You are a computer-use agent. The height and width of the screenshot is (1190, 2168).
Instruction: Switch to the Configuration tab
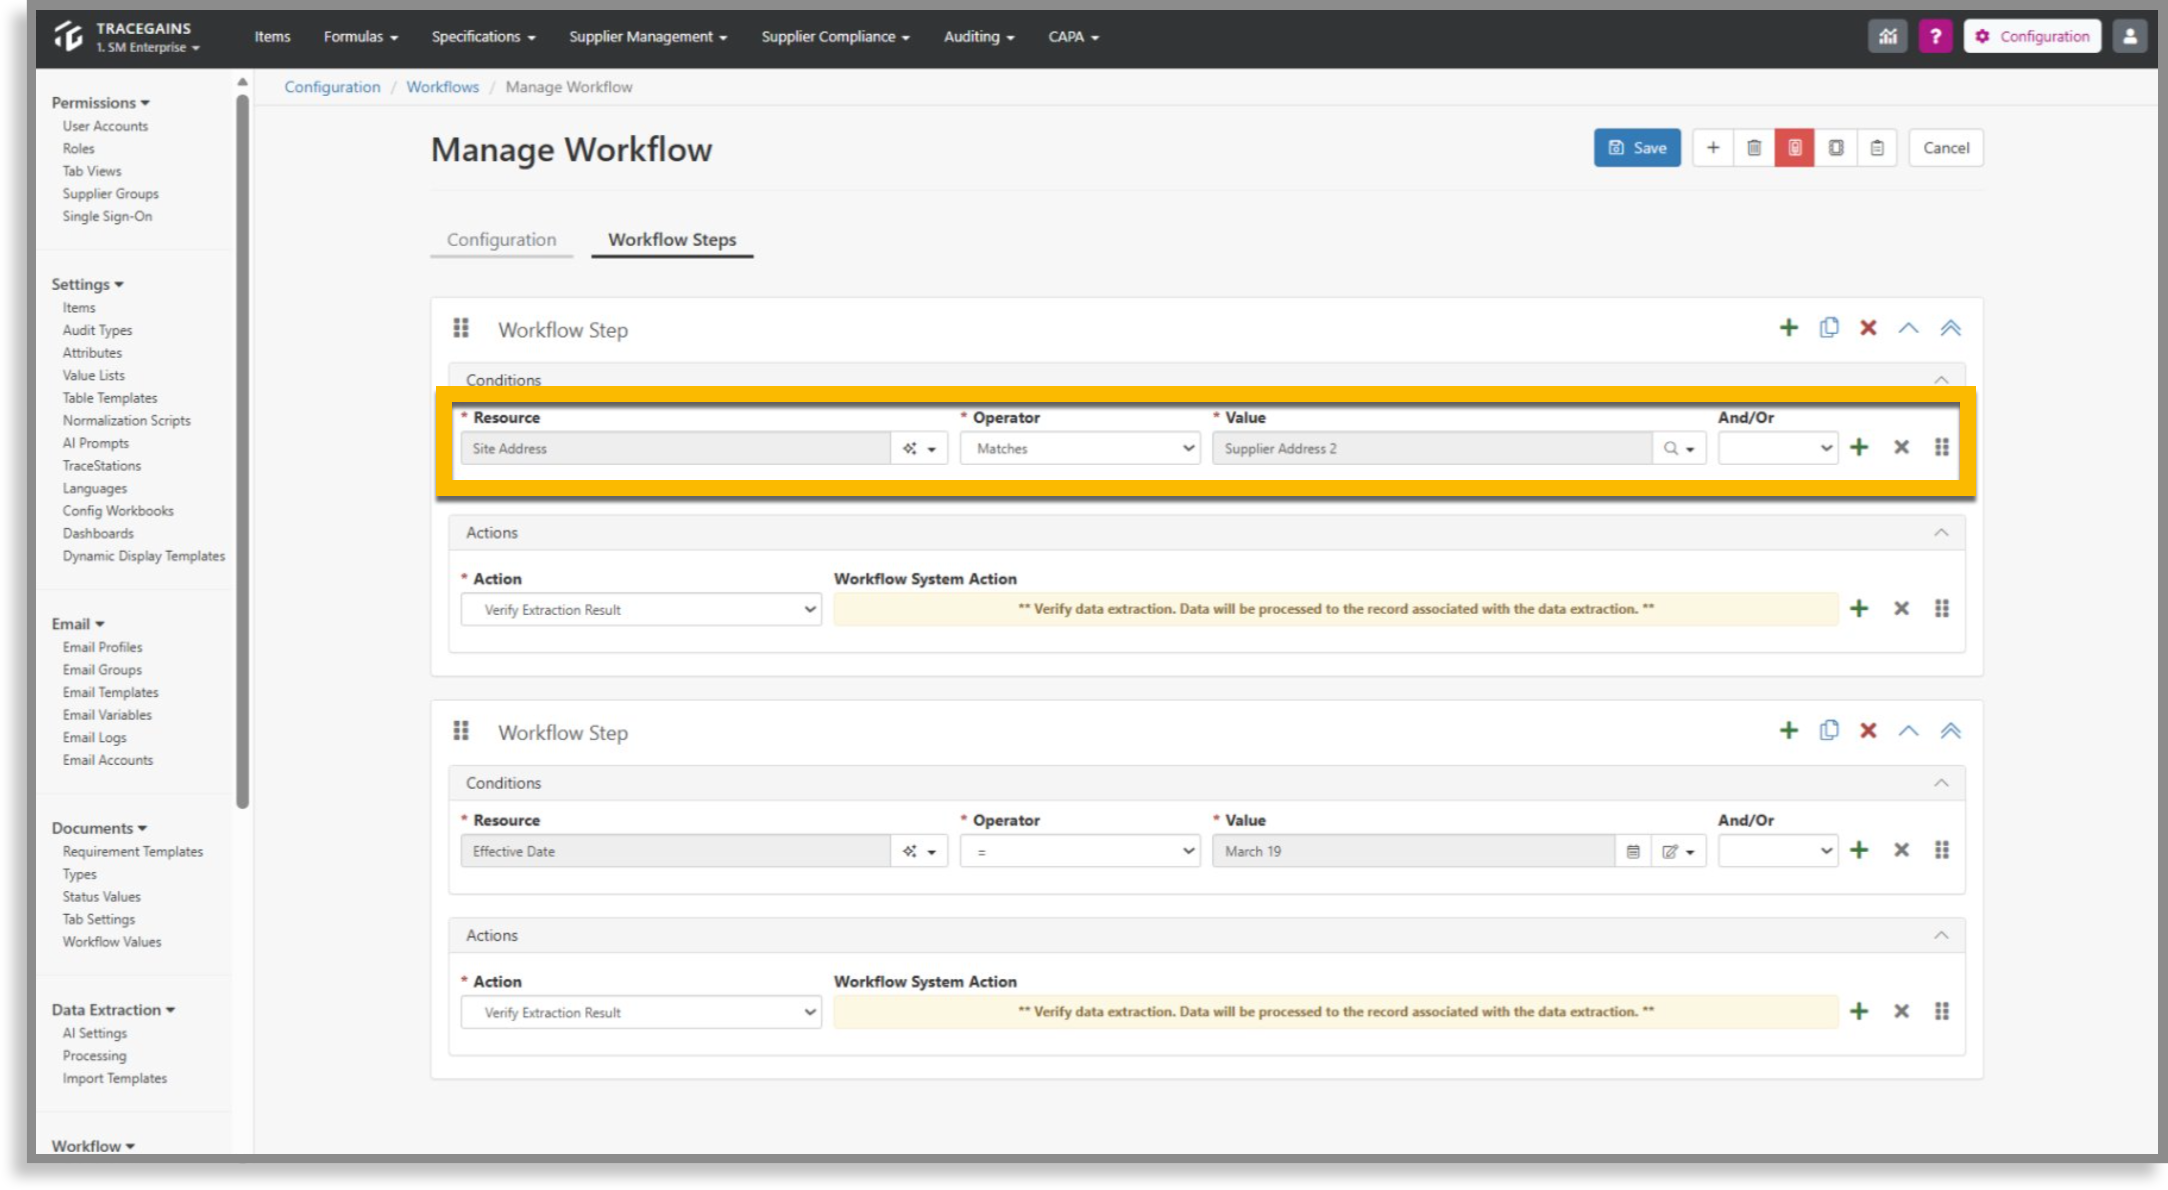coord(501,239)
